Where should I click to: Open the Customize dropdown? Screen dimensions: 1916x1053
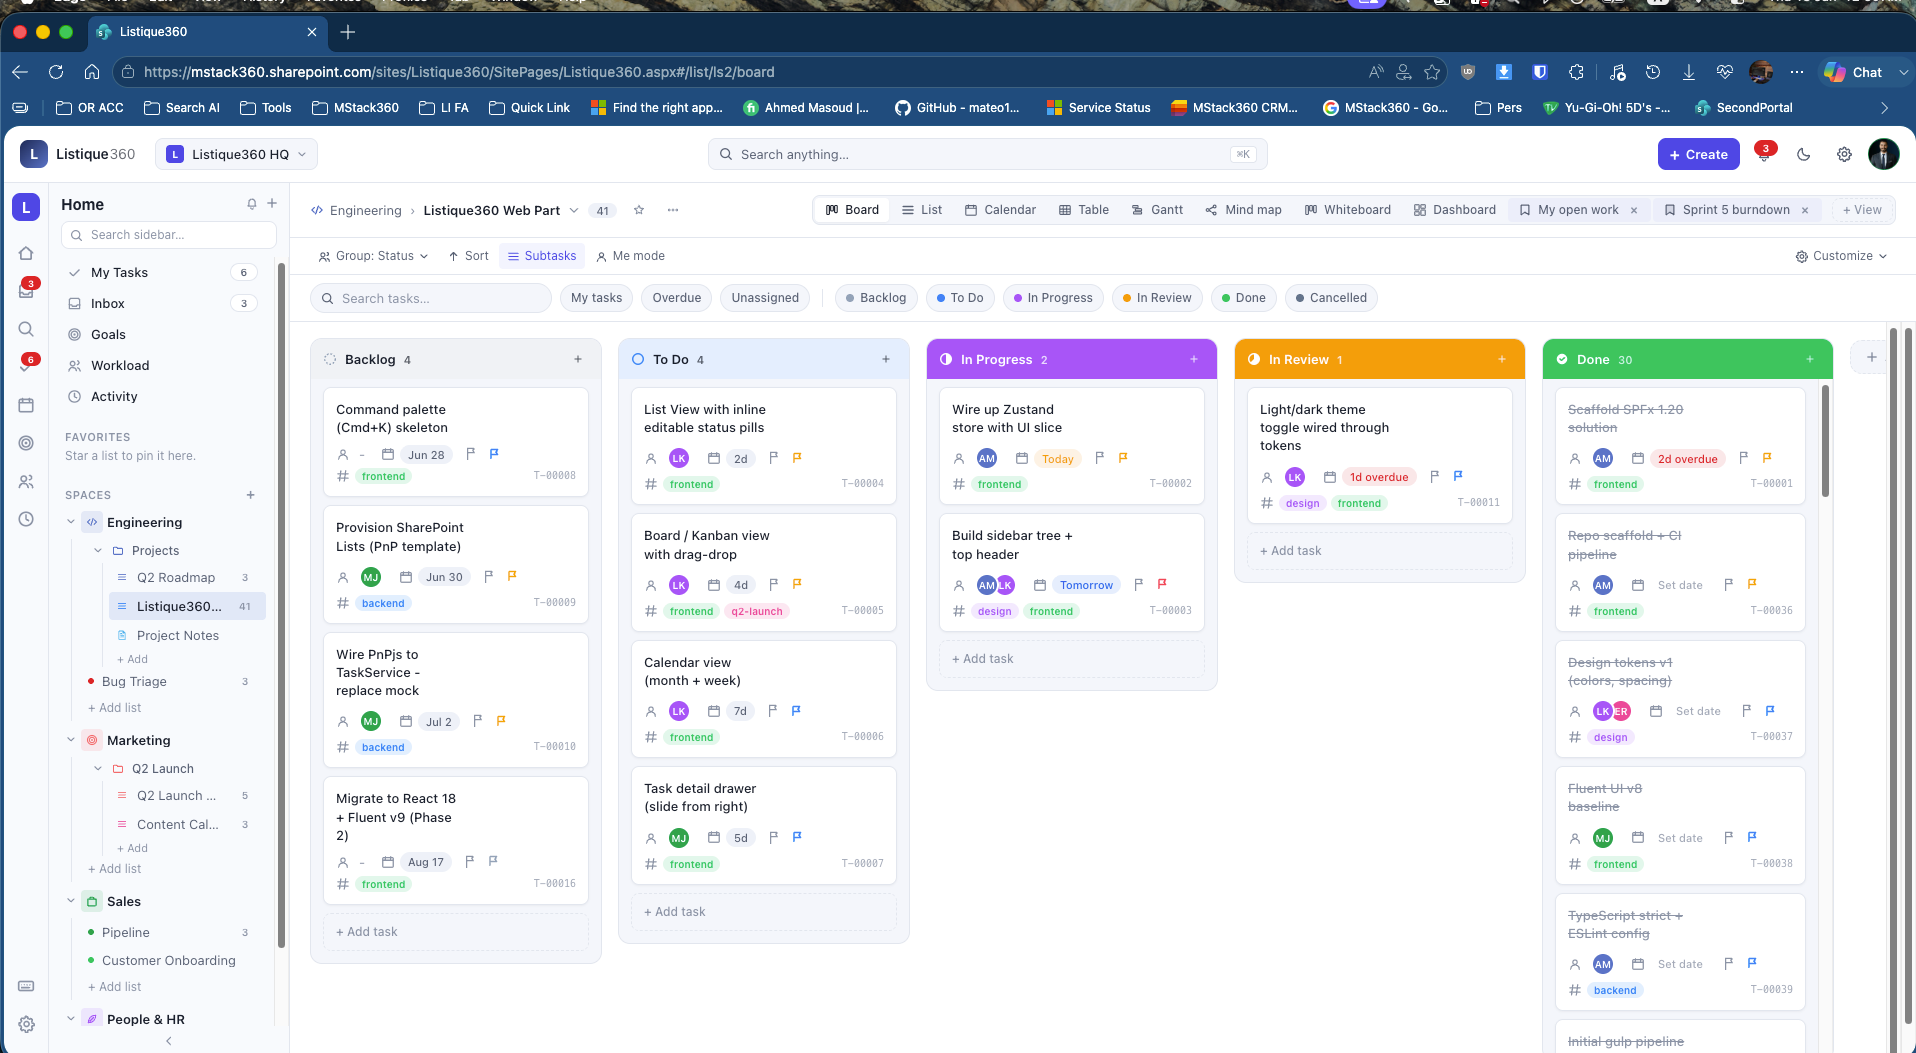(x=1841, y=256)
